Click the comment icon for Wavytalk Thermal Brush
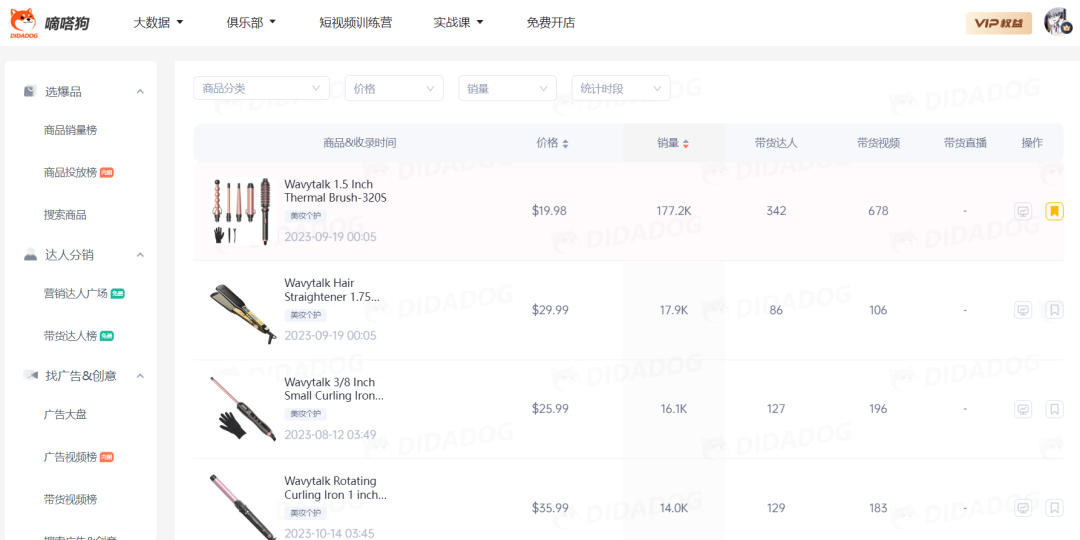Viewport: 1080px width, 540px height. (1023, 211)
